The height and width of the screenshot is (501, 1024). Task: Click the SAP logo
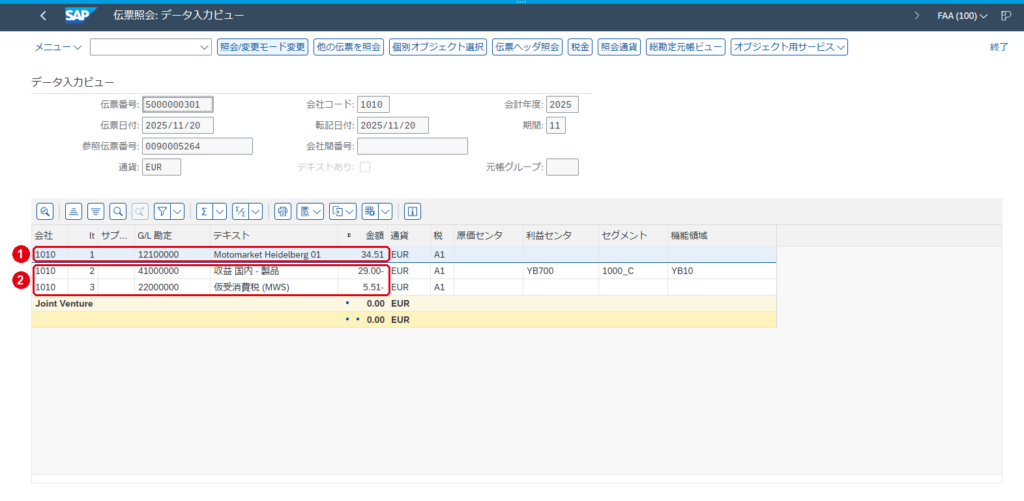coord(81,15)
